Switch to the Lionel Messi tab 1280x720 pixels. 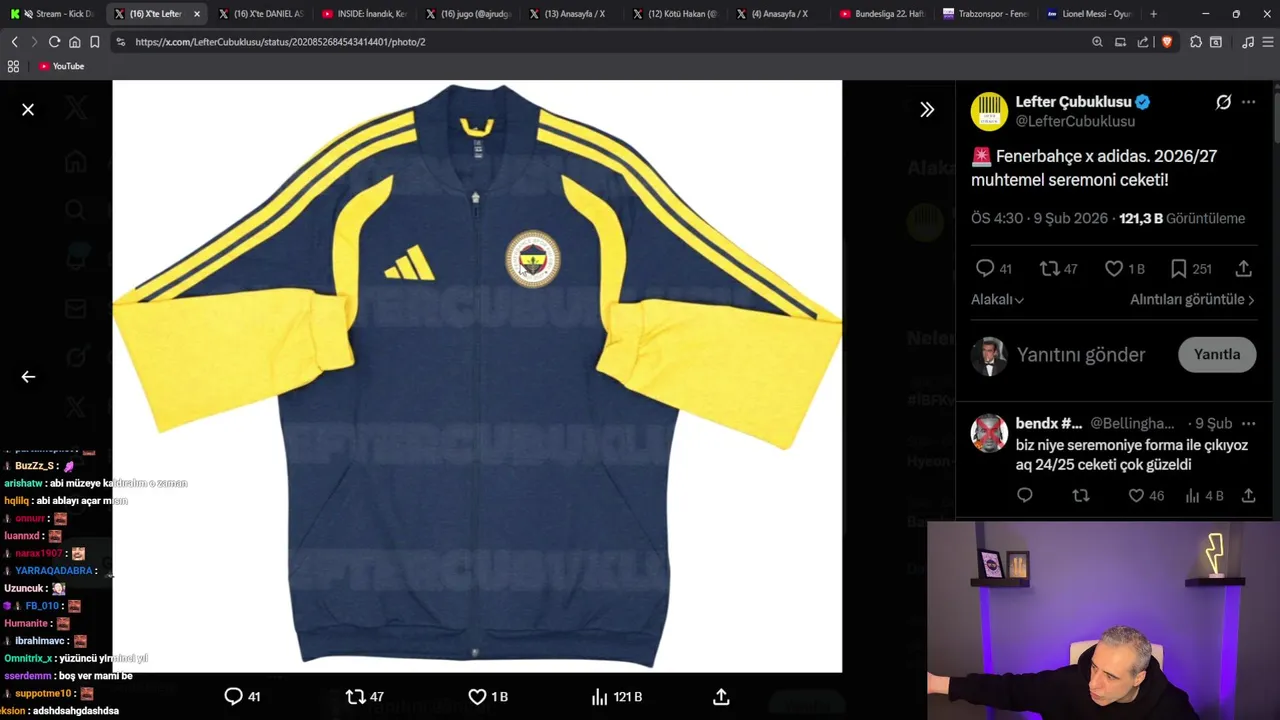pyautogui.click(x=1090, y=14)
